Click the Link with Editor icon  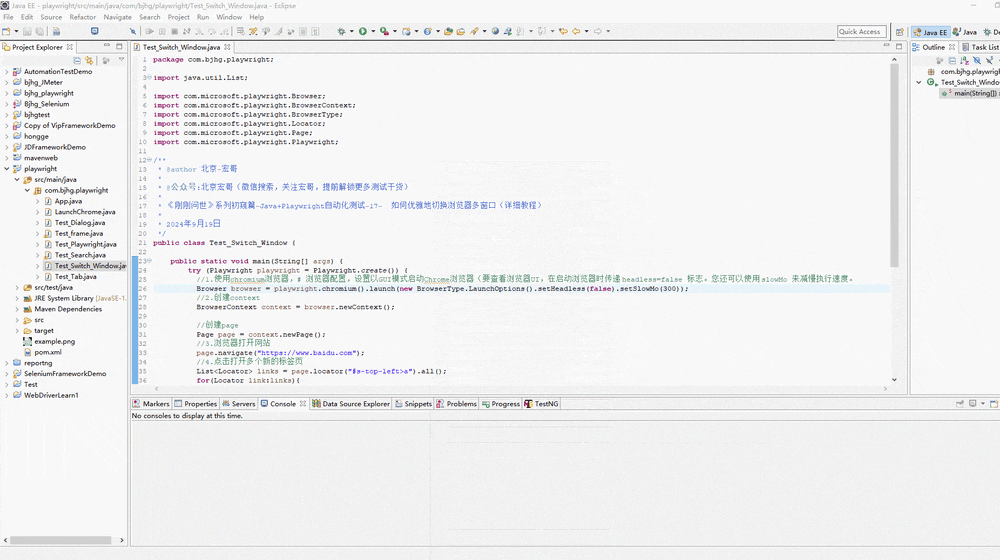point(89,60)
